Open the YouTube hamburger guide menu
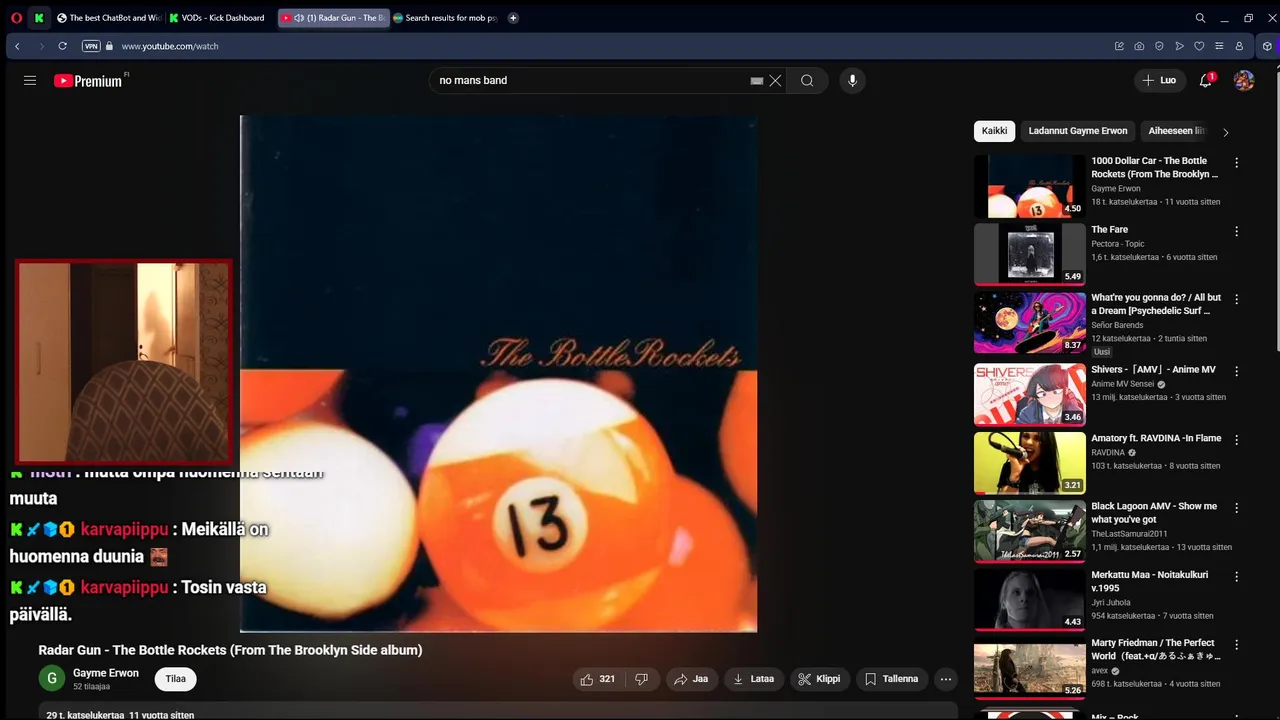This screenshot has width=1280, height=720. pyautogui.click(x=30, y=81)
